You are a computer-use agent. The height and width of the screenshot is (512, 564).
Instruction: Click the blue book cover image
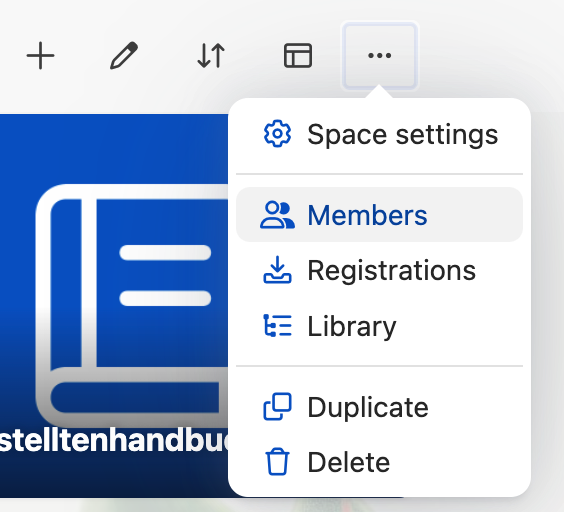114,306
